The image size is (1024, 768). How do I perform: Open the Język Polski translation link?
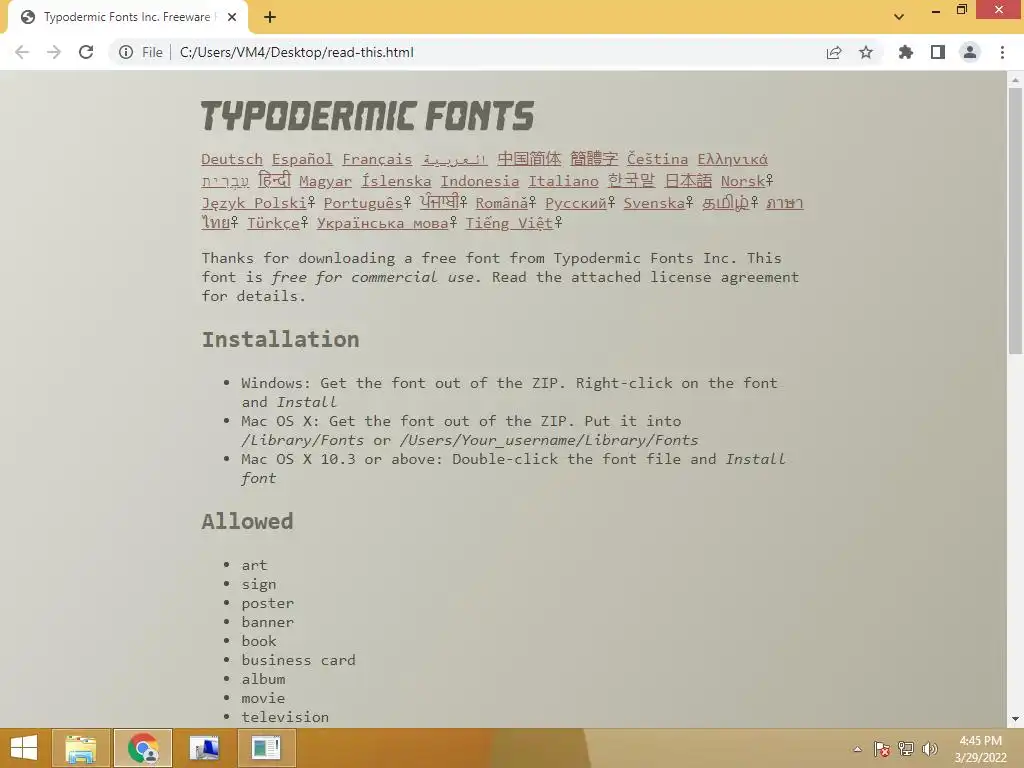[x=254, y=203]
